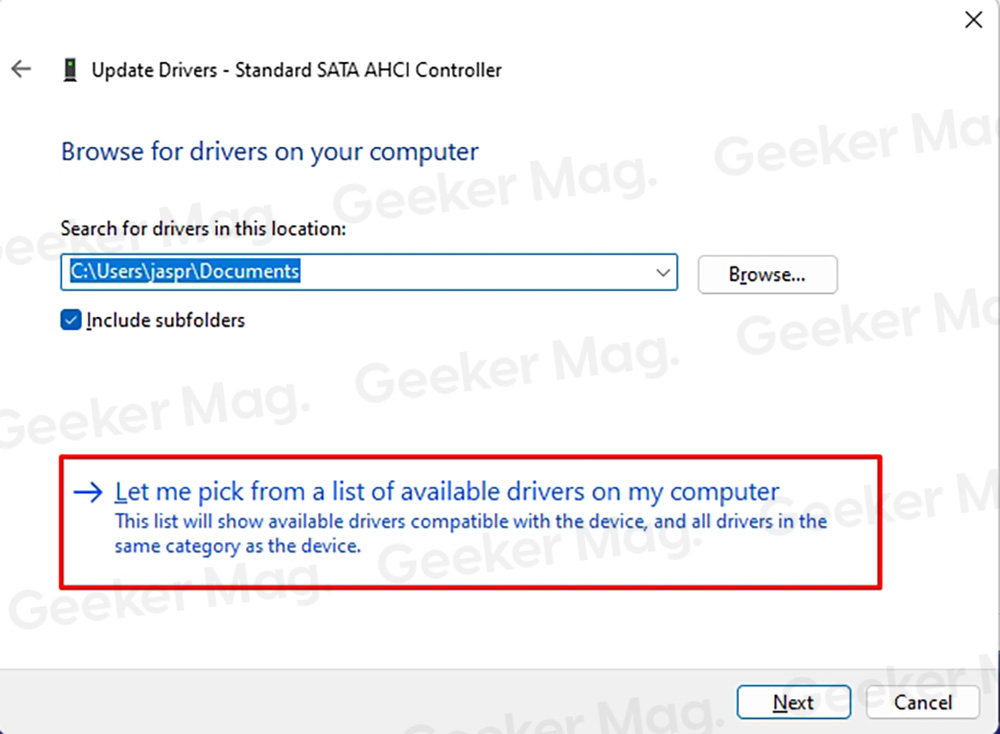
Task: Click the Next button
Action: pyautogui.click(x=793, y=702)
